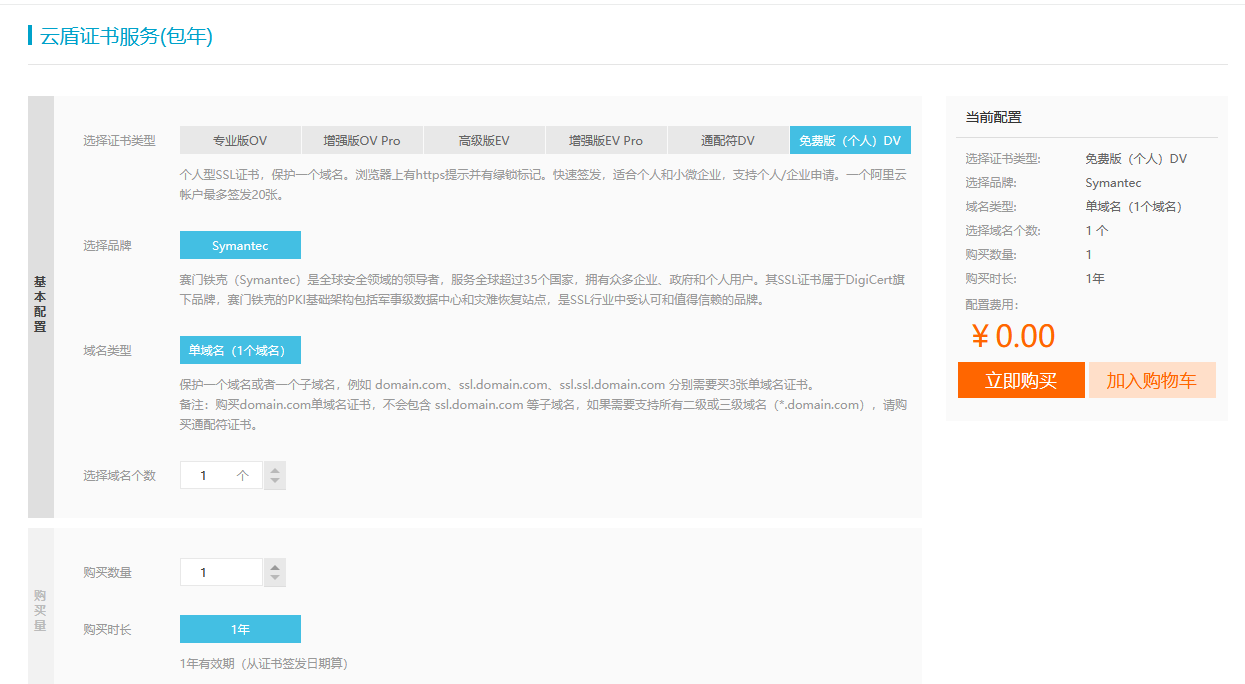Focus the 选择域名个数 number input field
Viewport: 1245px width, 684px height.
[x=221, y=476]
